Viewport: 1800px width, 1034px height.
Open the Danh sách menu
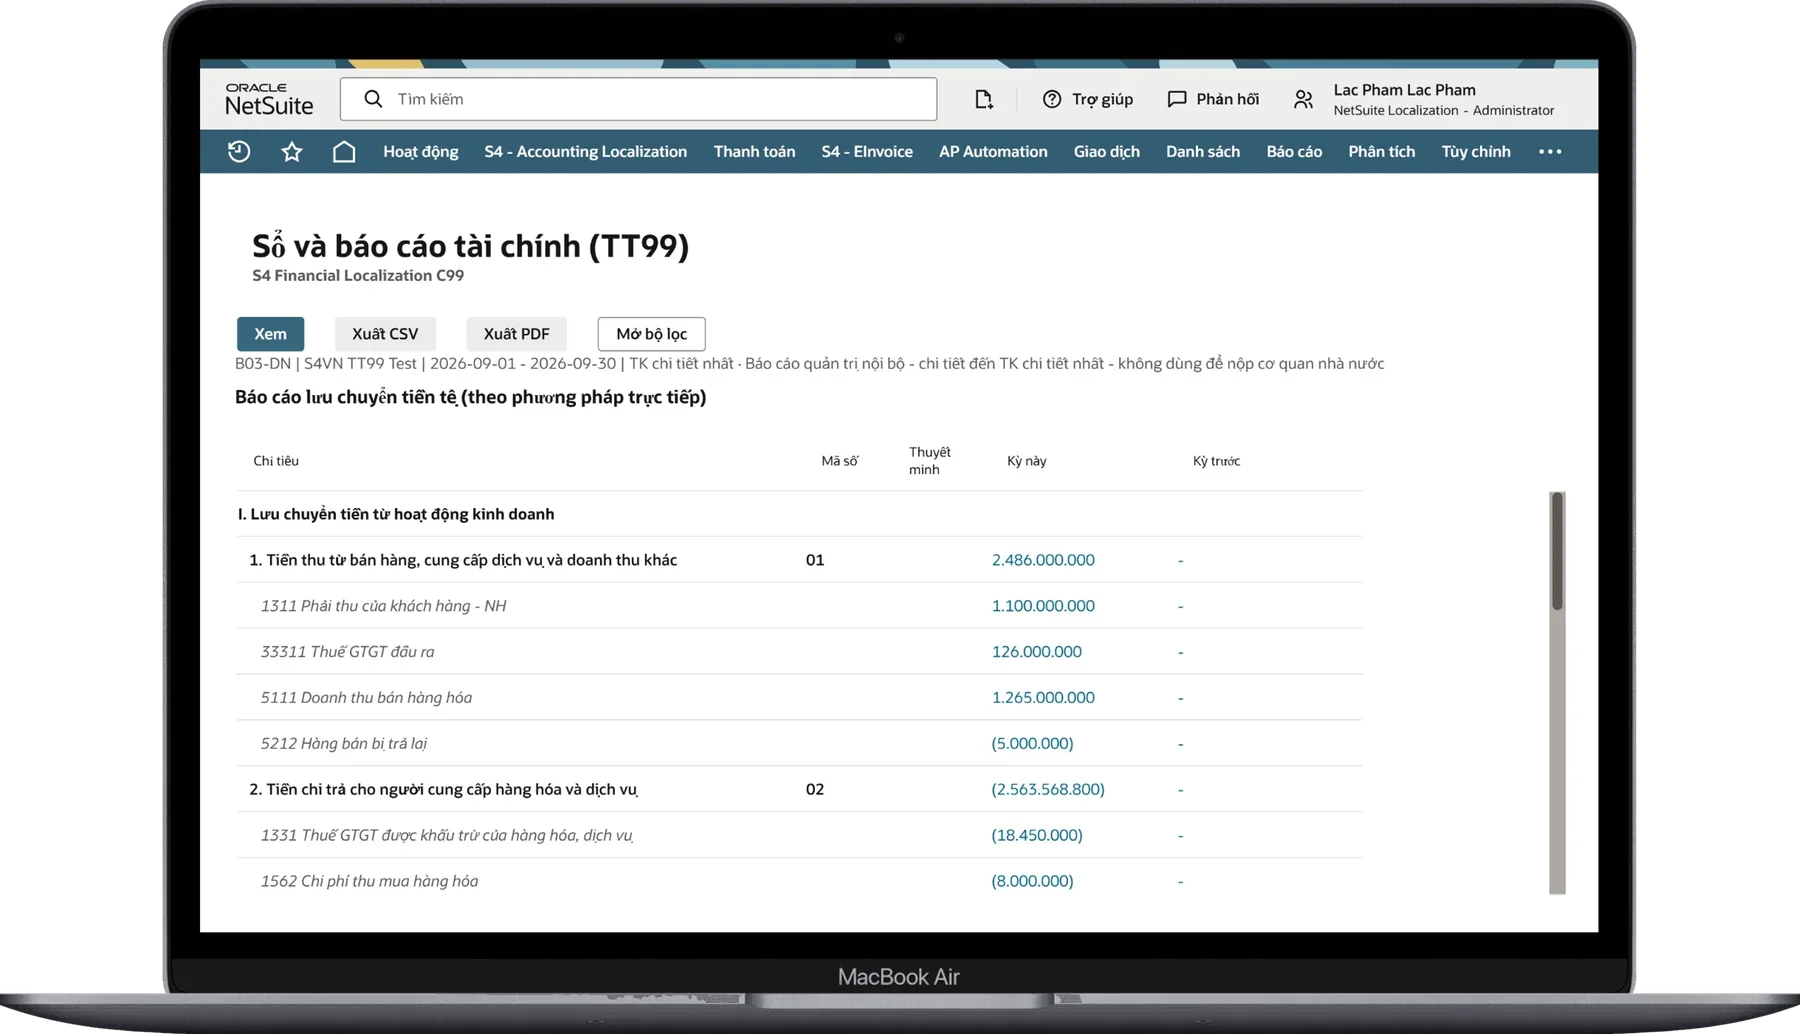(1203, 152)
